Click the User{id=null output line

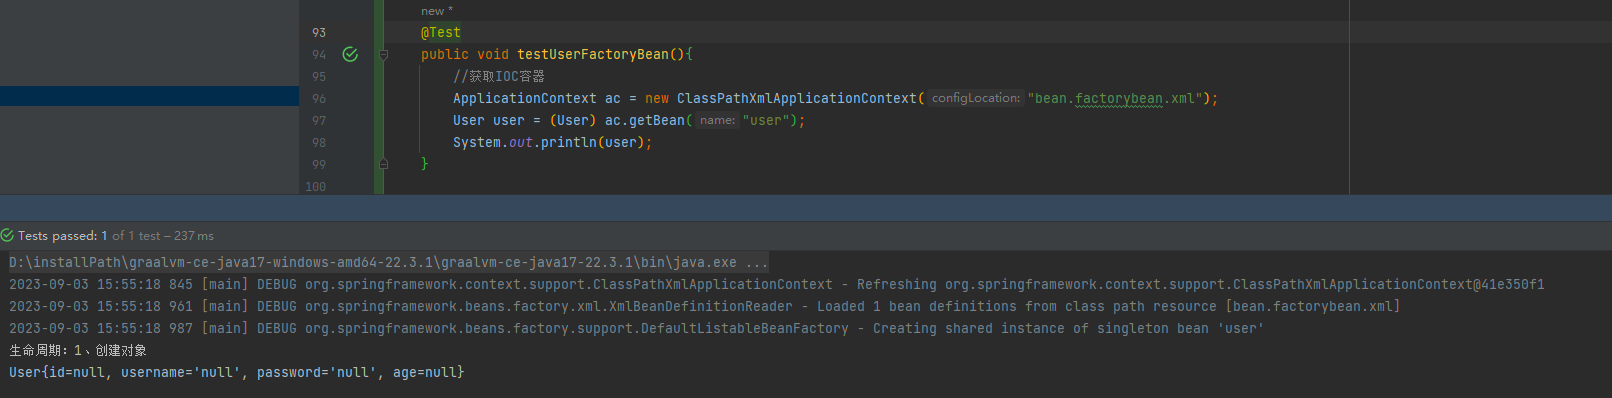[x=237, y=372]
